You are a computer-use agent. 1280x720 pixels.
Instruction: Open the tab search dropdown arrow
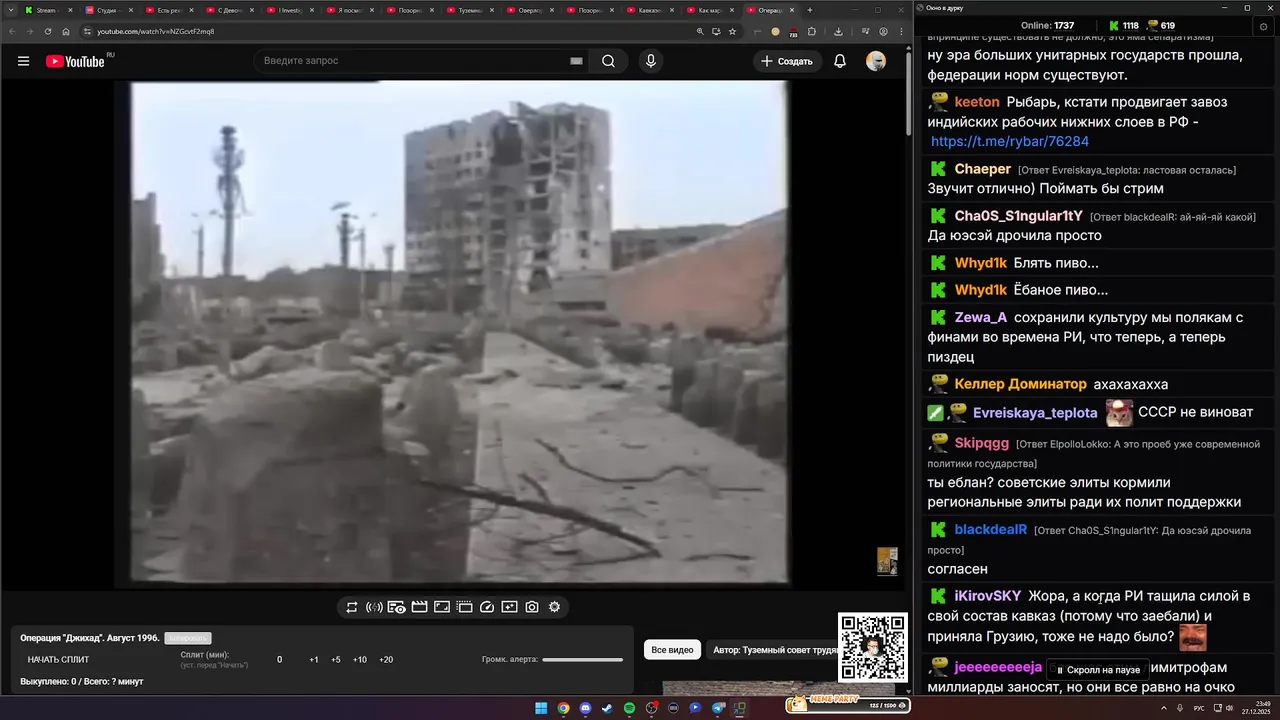pyautogui.click(x=11, y=10)
